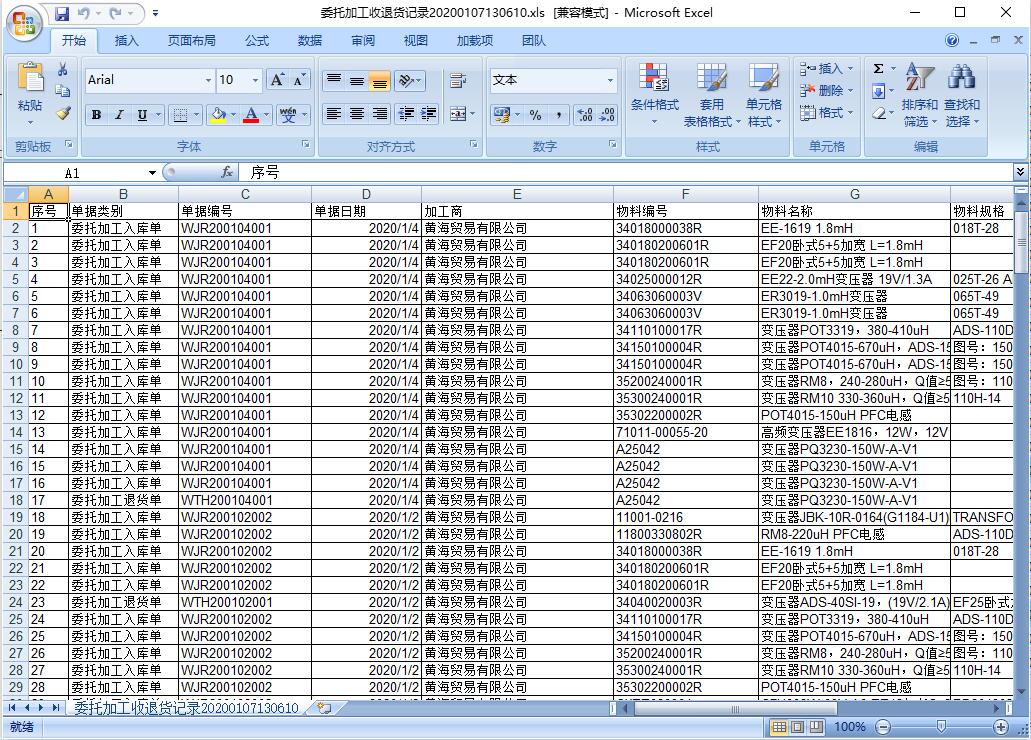Click the zoom slider handle in status bar
The width and height of the screenshot is (1031, 740).
[941, 727]
